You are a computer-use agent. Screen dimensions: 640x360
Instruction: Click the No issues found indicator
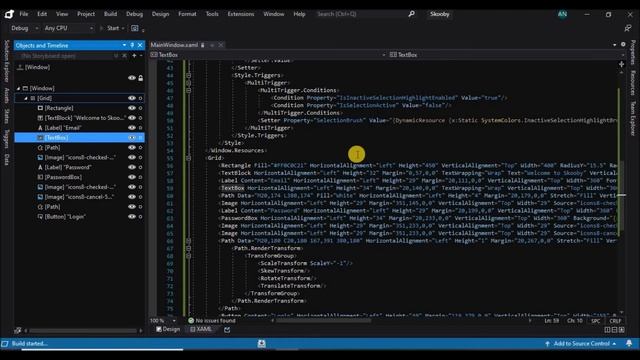[x=212, y=321]
